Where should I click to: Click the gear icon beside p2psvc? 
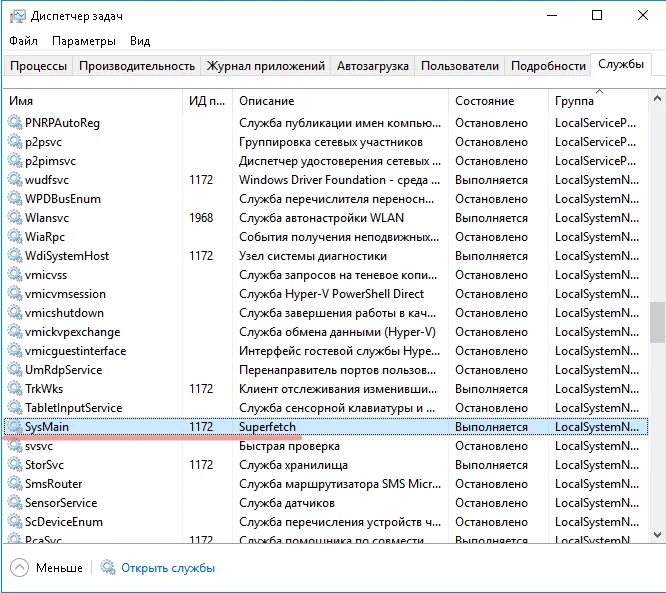pos(15,142)
